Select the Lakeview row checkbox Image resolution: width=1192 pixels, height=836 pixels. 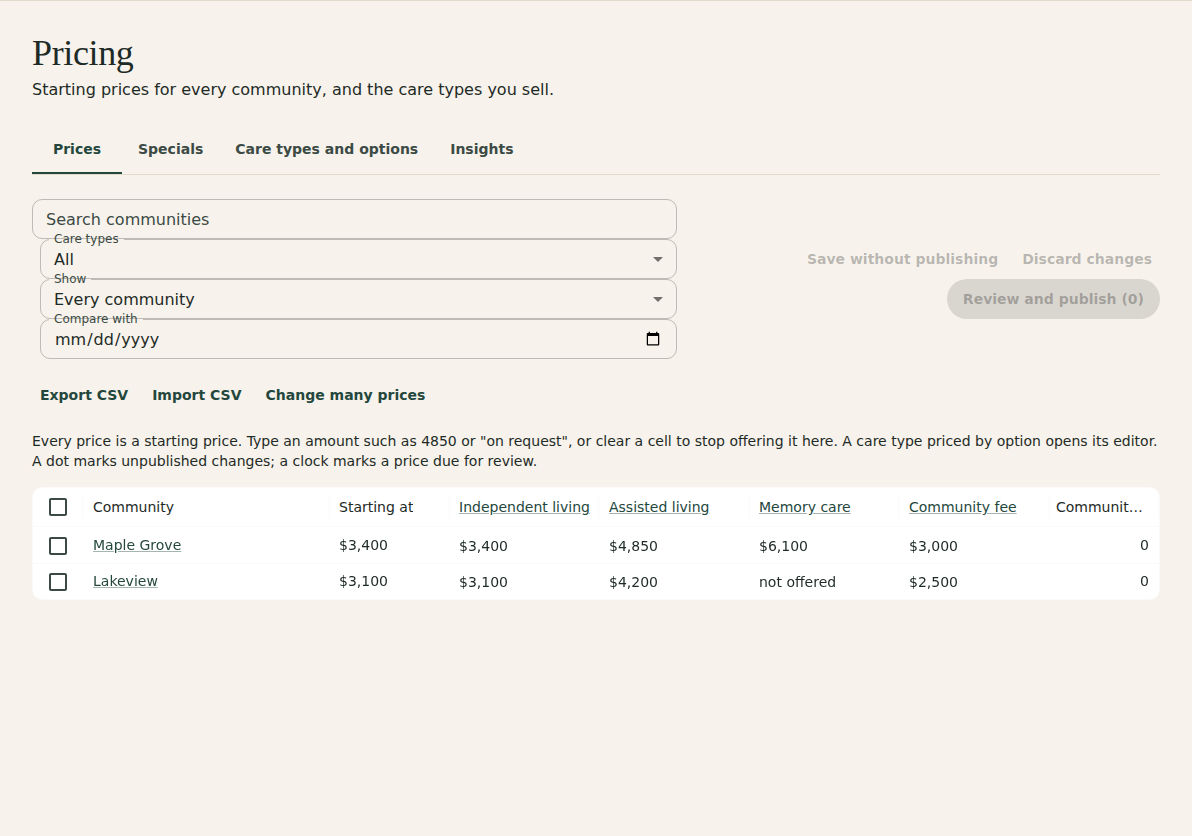(58, 581)
